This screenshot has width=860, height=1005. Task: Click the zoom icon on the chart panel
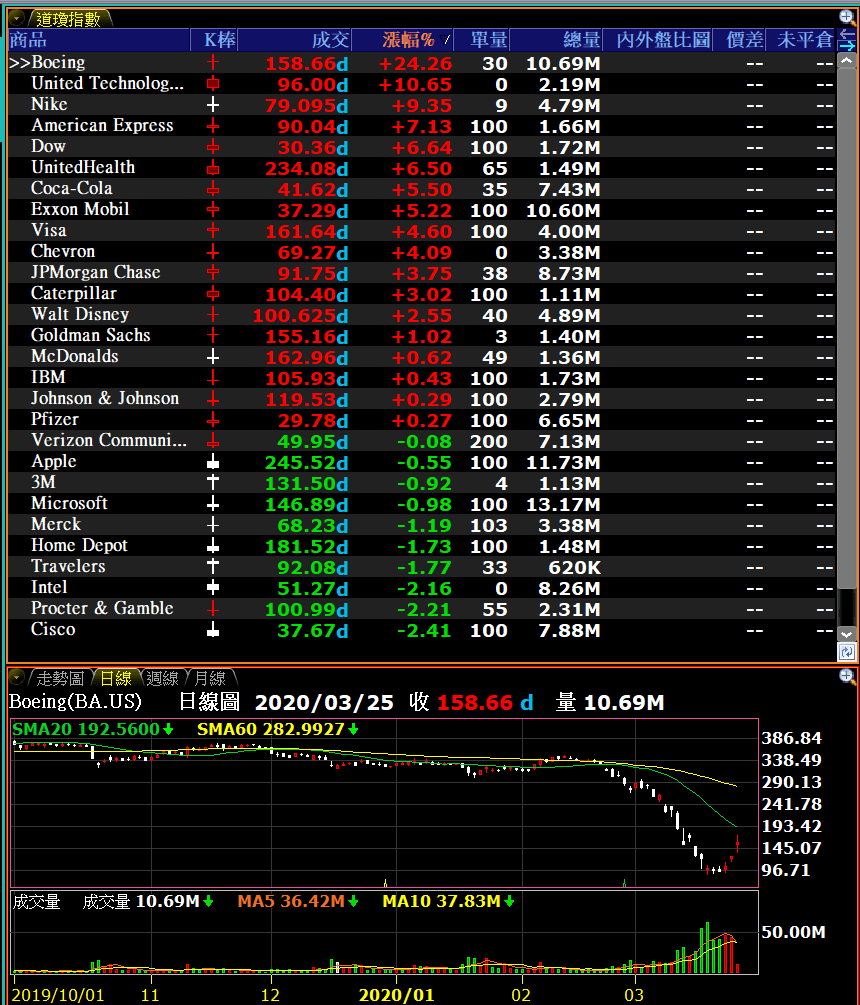[846, 676]
